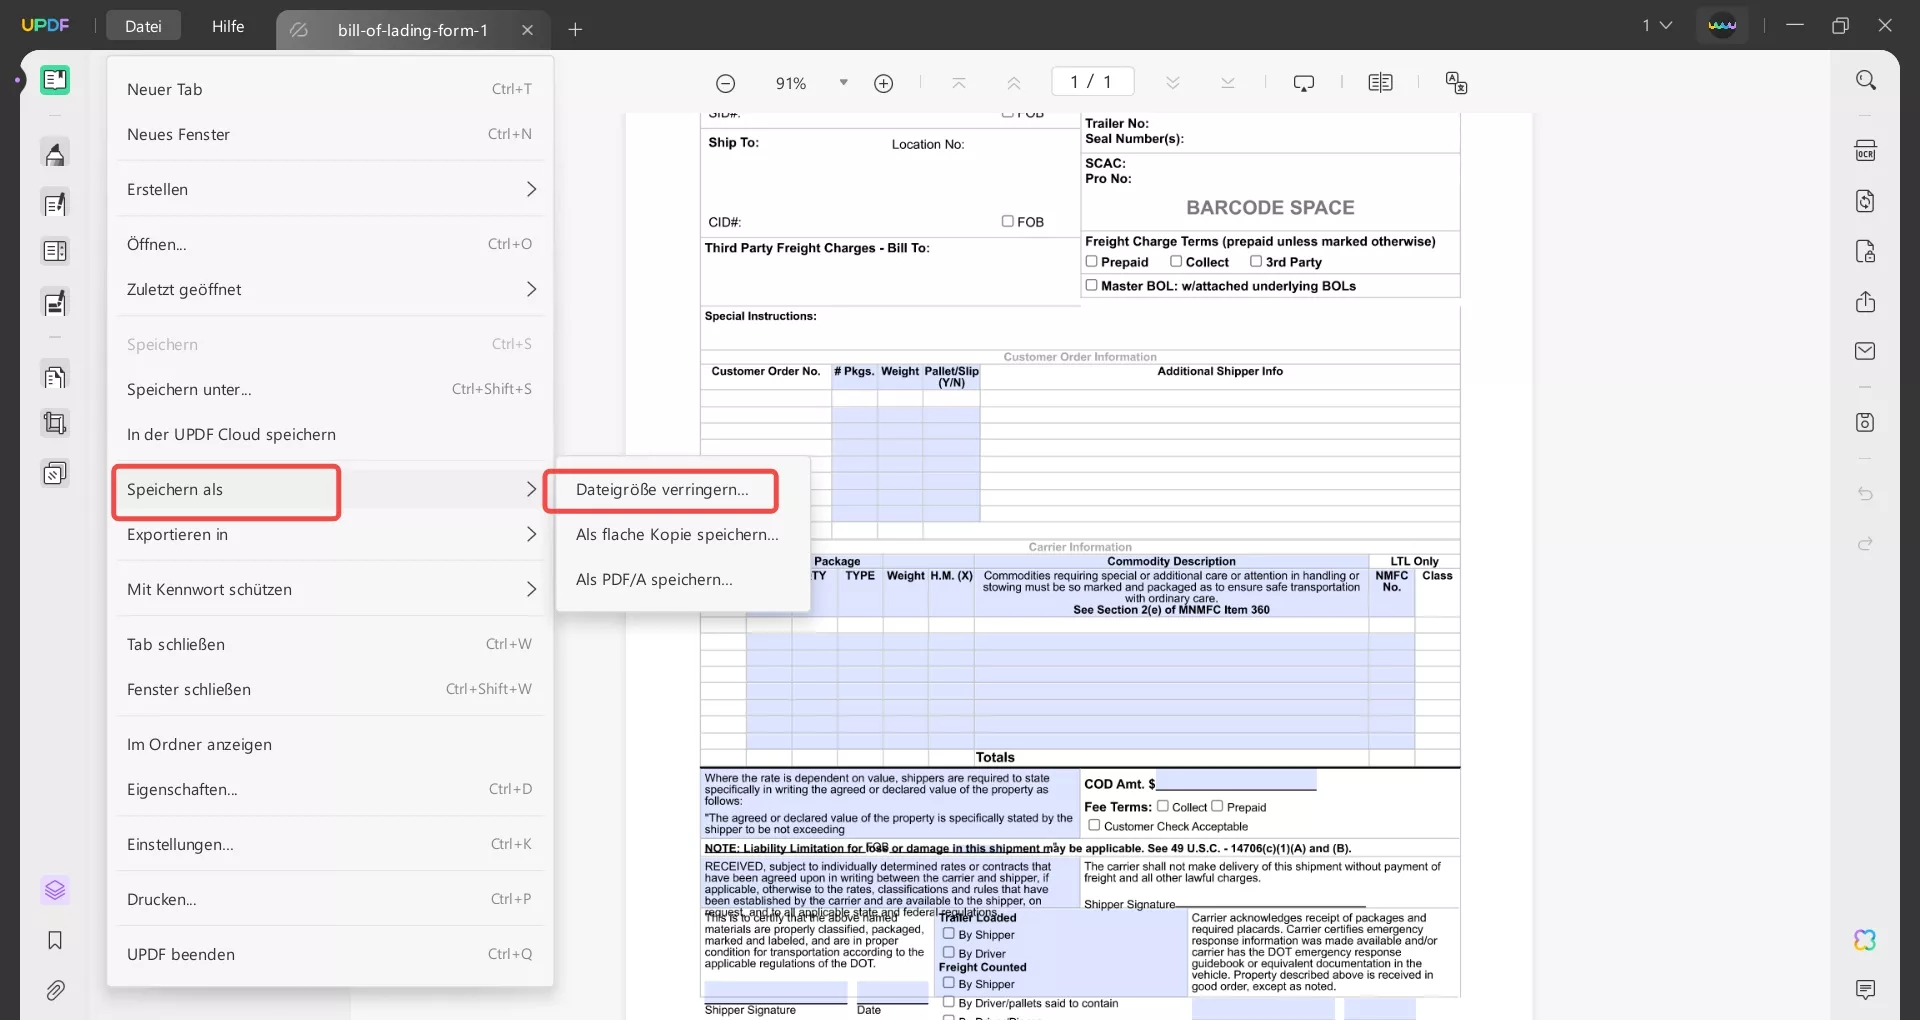Viewport: 1920px width, 1020px height.
Task: Click the page number input field
Action: 1092,82
